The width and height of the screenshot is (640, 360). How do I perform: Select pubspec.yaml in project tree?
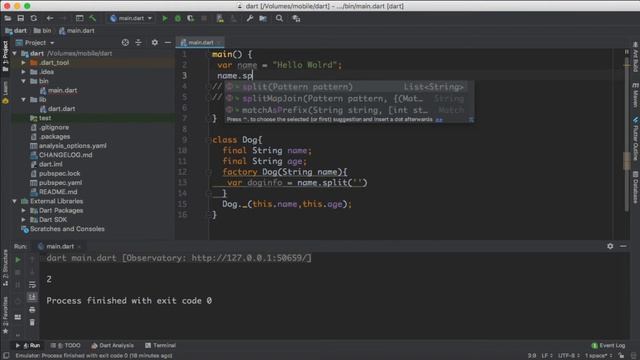[x=60, y=183]
